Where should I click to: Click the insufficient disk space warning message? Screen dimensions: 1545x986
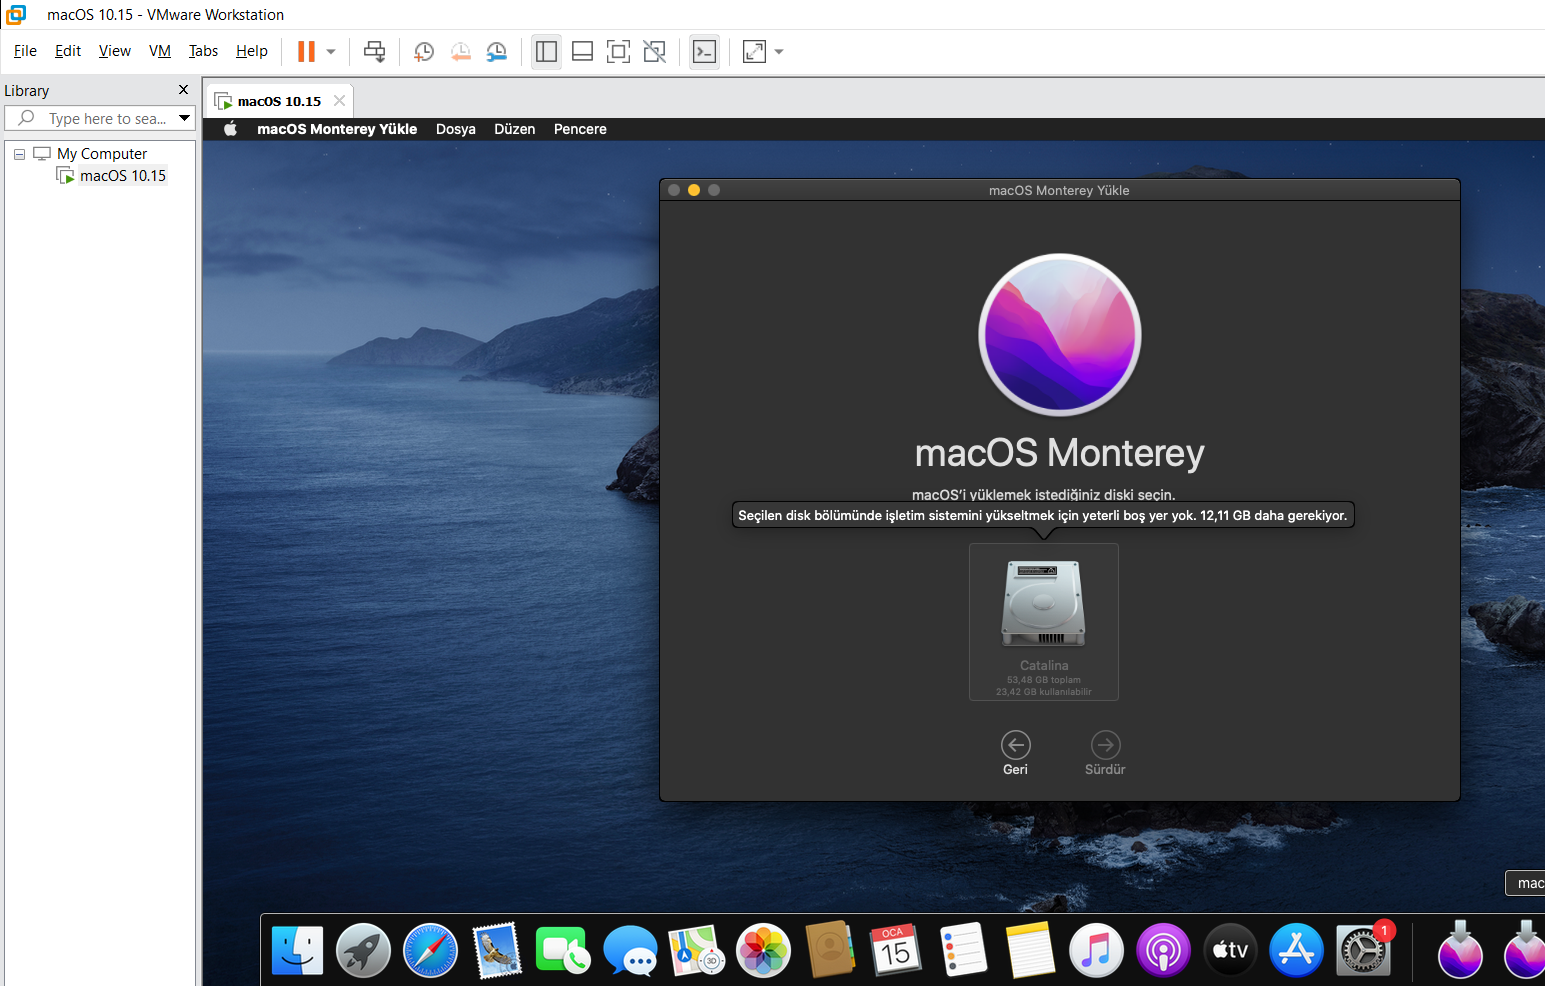[1043, 516]
